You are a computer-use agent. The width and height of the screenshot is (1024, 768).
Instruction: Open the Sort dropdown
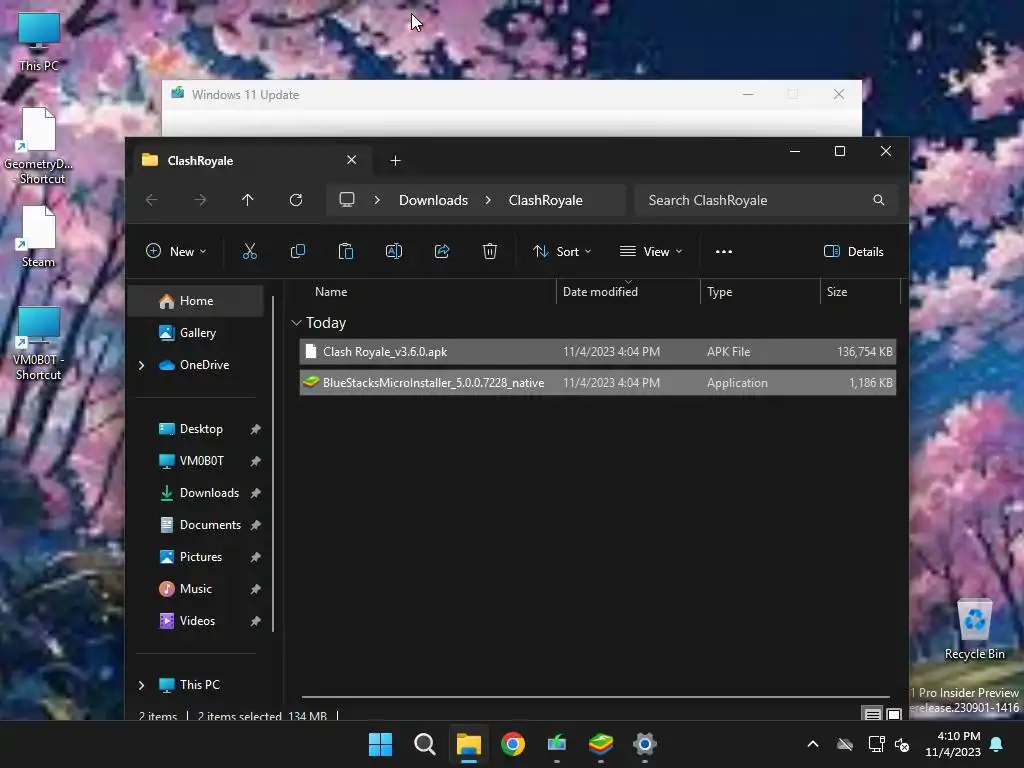(562, 251)
